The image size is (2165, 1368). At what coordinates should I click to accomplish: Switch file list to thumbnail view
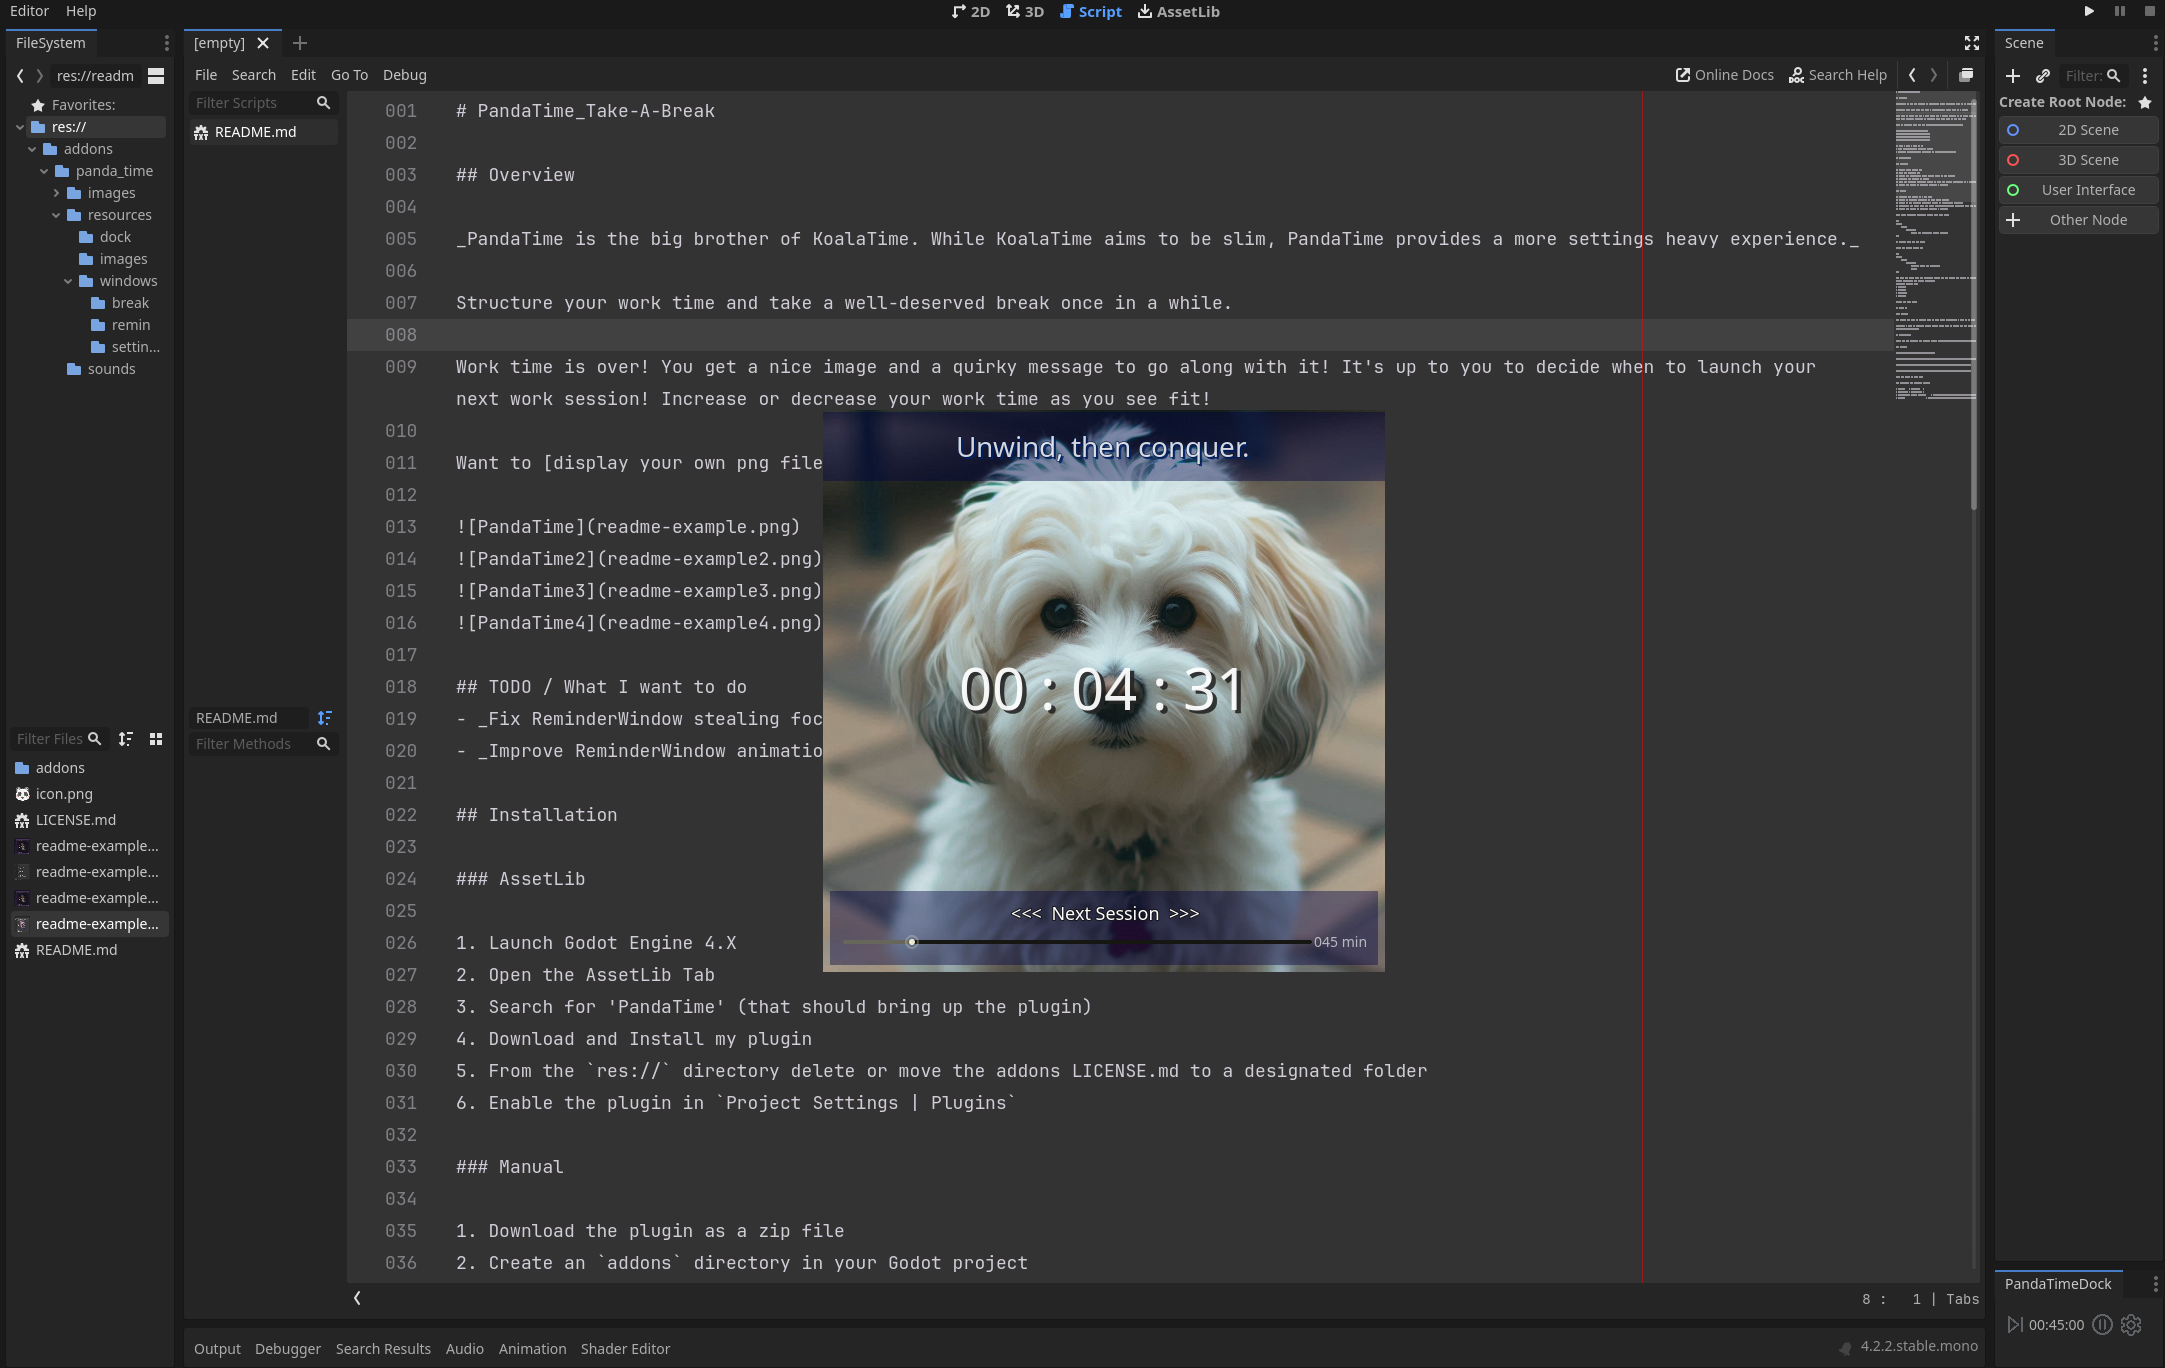[156, 739]
